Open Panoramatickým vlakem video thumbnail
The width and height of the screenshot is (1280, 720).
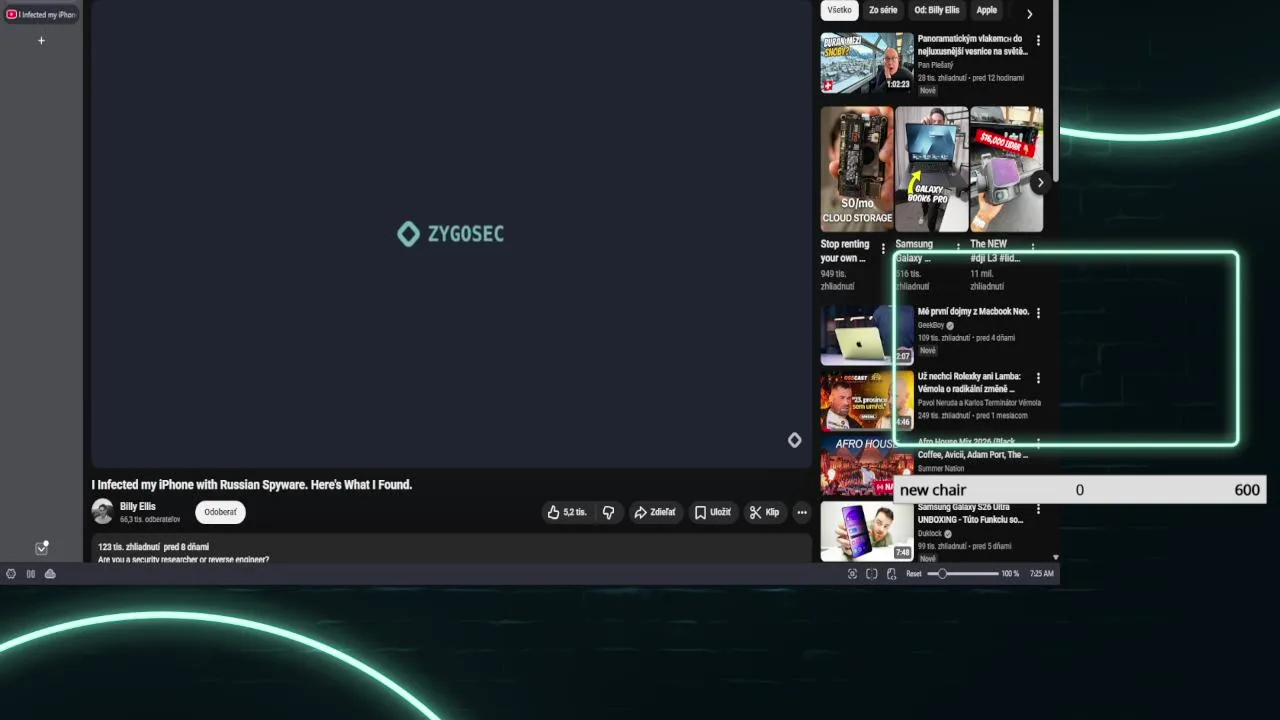[867, 63]
